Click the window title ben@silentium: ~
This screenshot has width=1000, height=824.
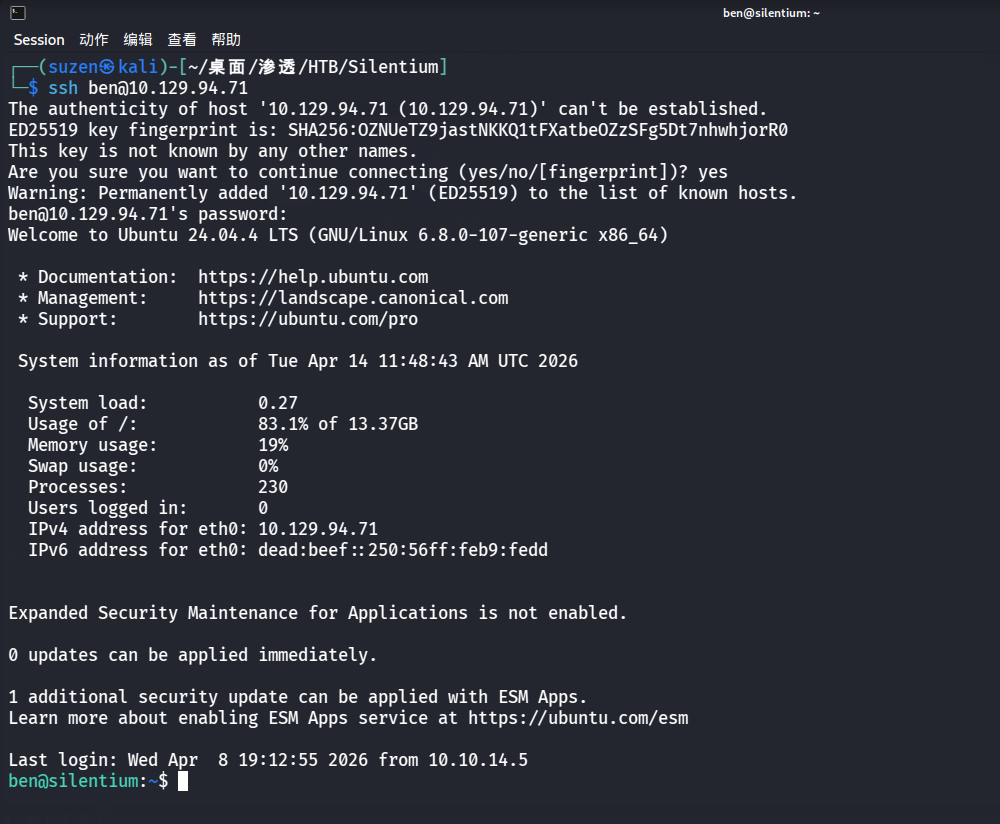[x=771, y=13]
